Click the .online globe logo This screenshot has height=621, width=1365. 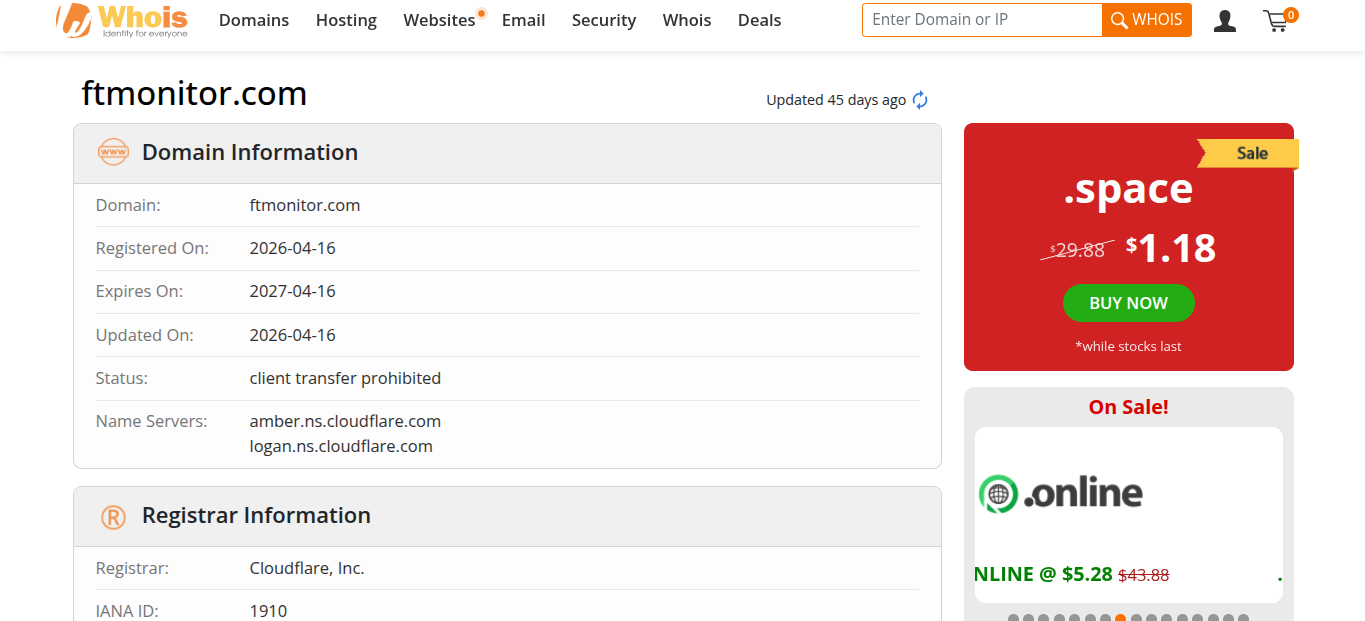pos(998,494)
